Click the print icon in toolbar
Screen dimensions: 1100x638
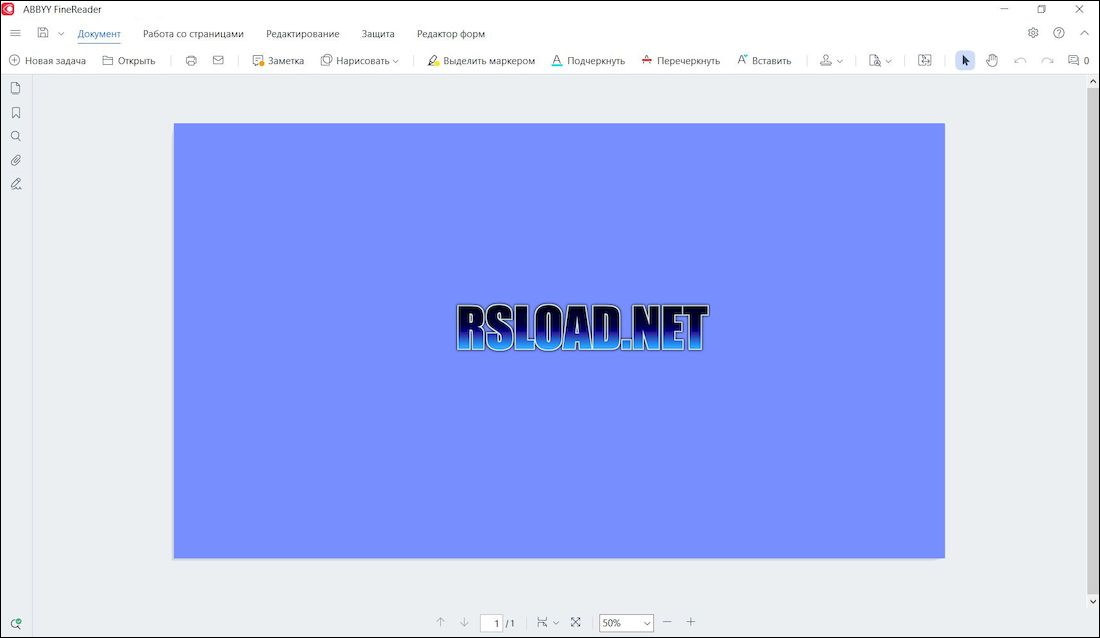point(191,60)
